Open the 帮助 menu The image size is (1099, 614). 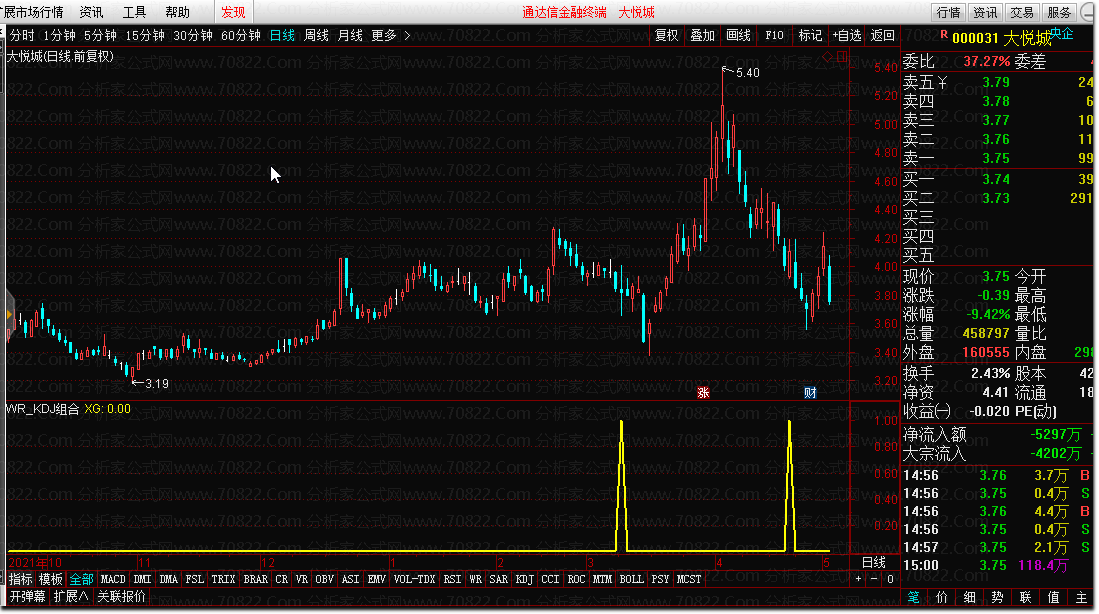point(177,12)
